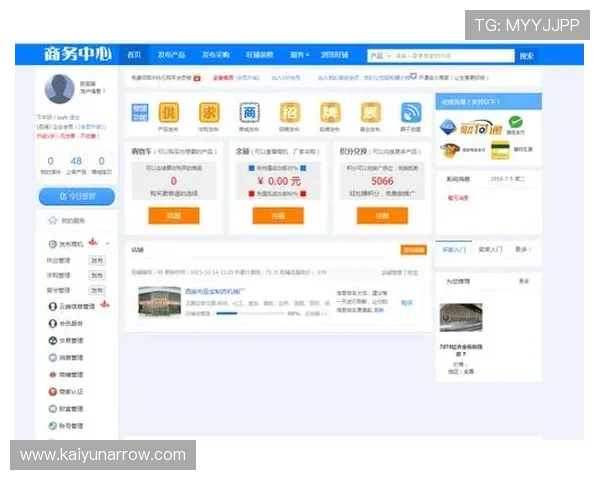
Task: Select the 招 recruitment publish icon
Action: click(x=290, y=113)
